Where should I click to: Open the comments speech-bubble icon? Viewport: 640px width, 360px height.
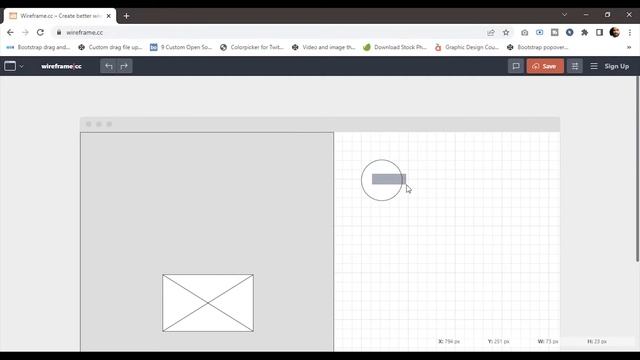[x=516, y=66]
